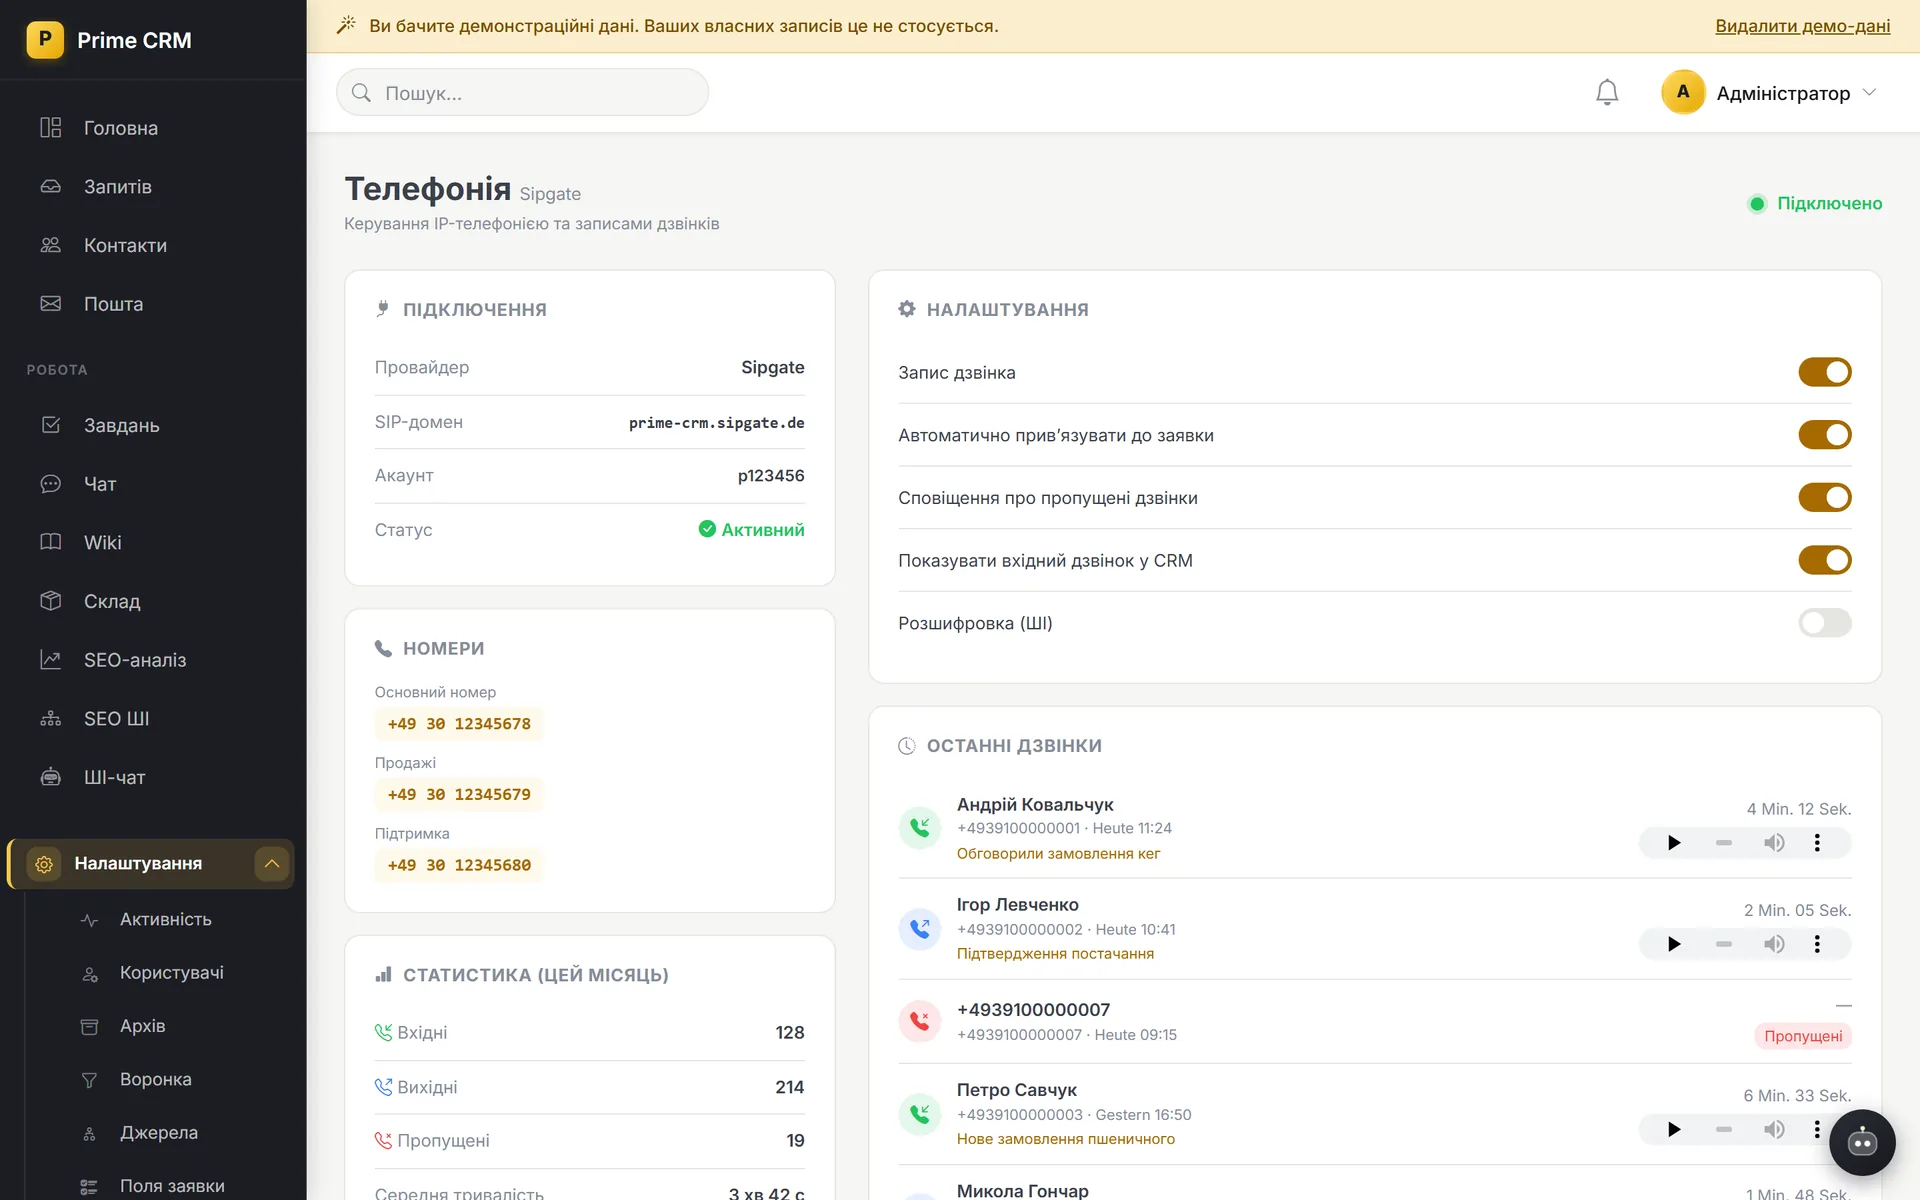Click account value p123456
The image size is (1920, 1200).
(x=771, y=476)
